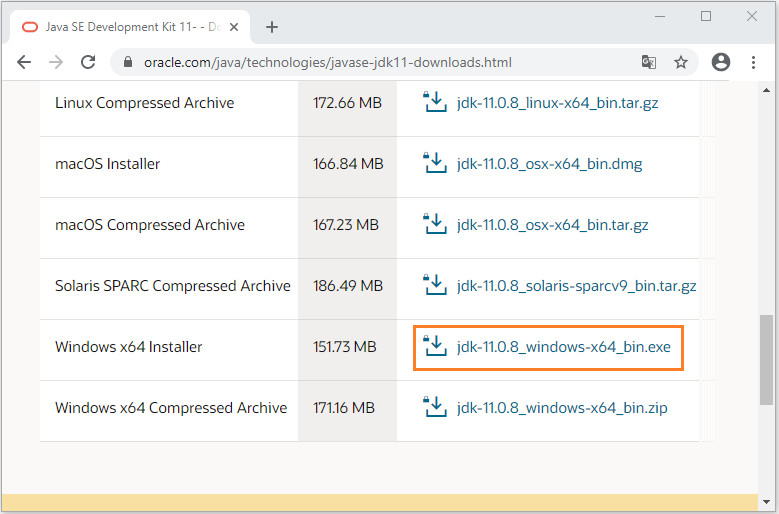Click download icon for osx-x64 dmg
This screenshot has height=514, width=779.
coord(435,163)
